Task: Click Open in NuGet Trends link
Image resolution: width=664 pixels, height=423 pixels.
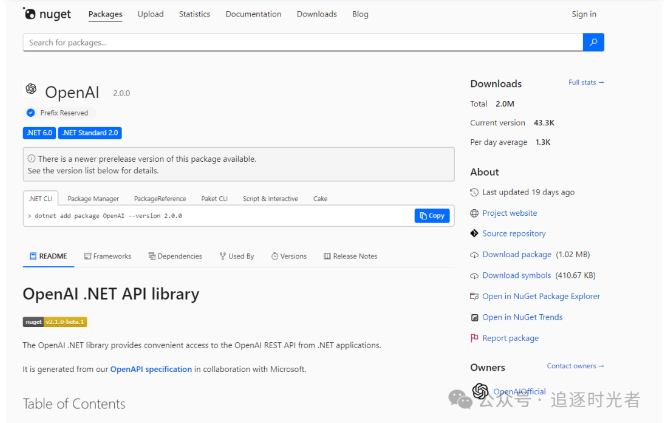Action: (523, 317)
